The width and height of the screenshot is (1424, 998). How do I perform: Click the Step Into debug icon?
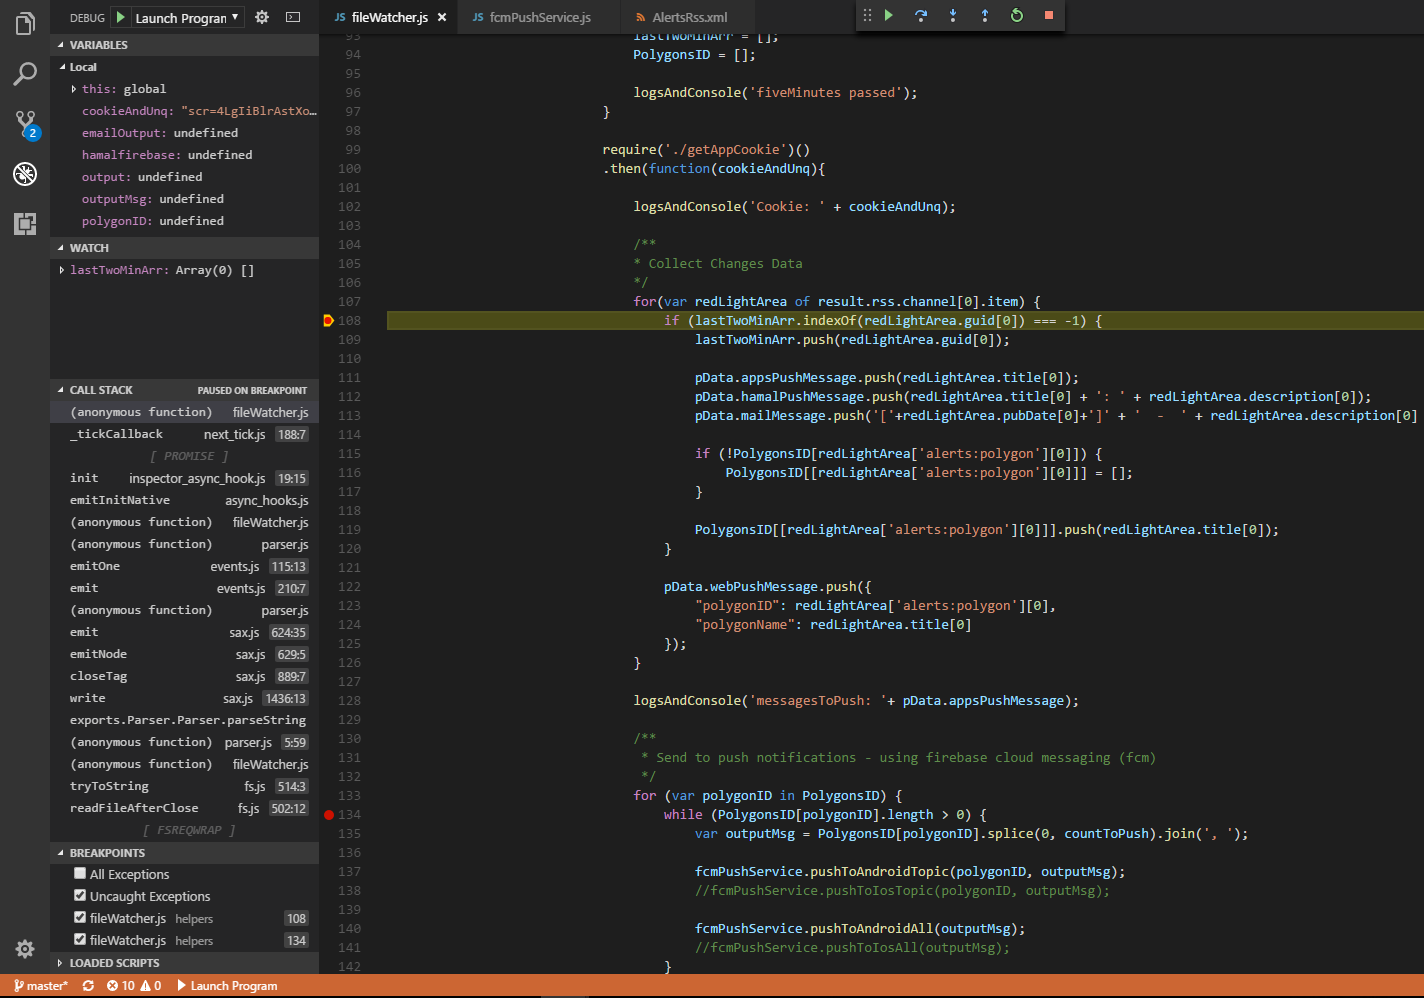click(x=953, y=15)
